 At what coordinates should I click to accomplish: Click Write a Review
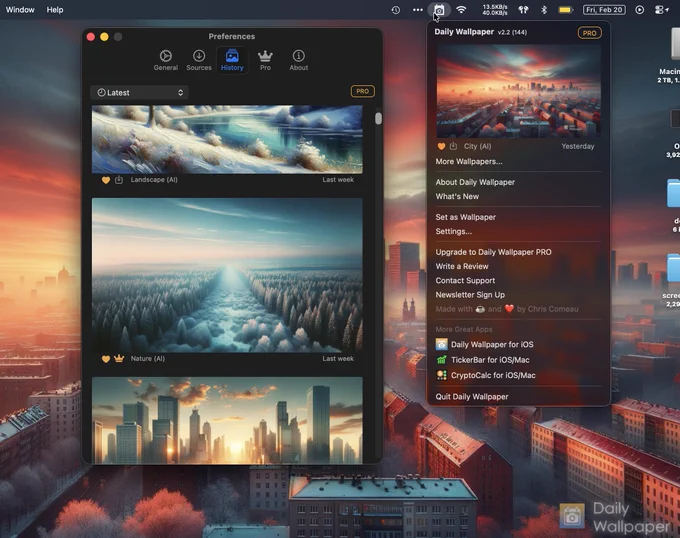(x=462, y=267)
